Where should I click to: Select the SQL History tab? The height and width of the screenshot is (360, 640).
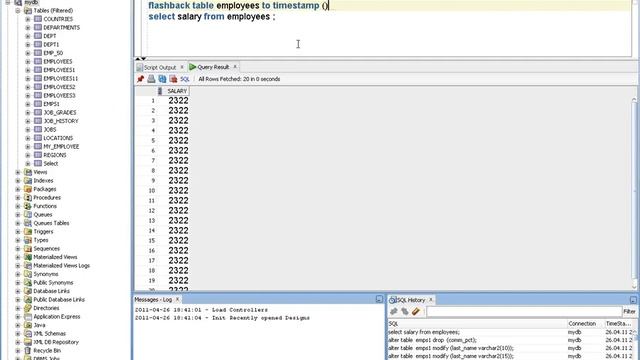[x=411, y=300]
